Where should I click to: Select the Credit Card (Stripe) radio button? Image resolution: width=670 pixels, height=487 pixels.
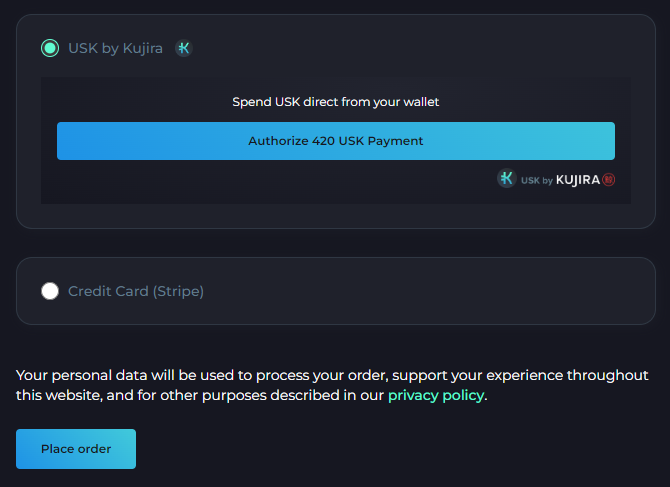[50, 291]
